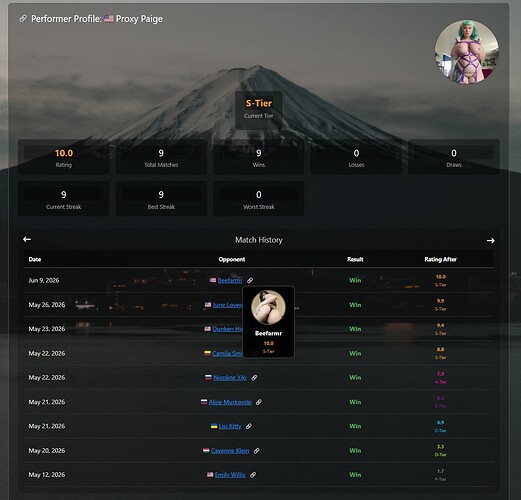Image resolution: width=521 pixels, height=500 pixels.
Task: Click the Beefarmr thumbnail in hover popup
Action: 268,307
